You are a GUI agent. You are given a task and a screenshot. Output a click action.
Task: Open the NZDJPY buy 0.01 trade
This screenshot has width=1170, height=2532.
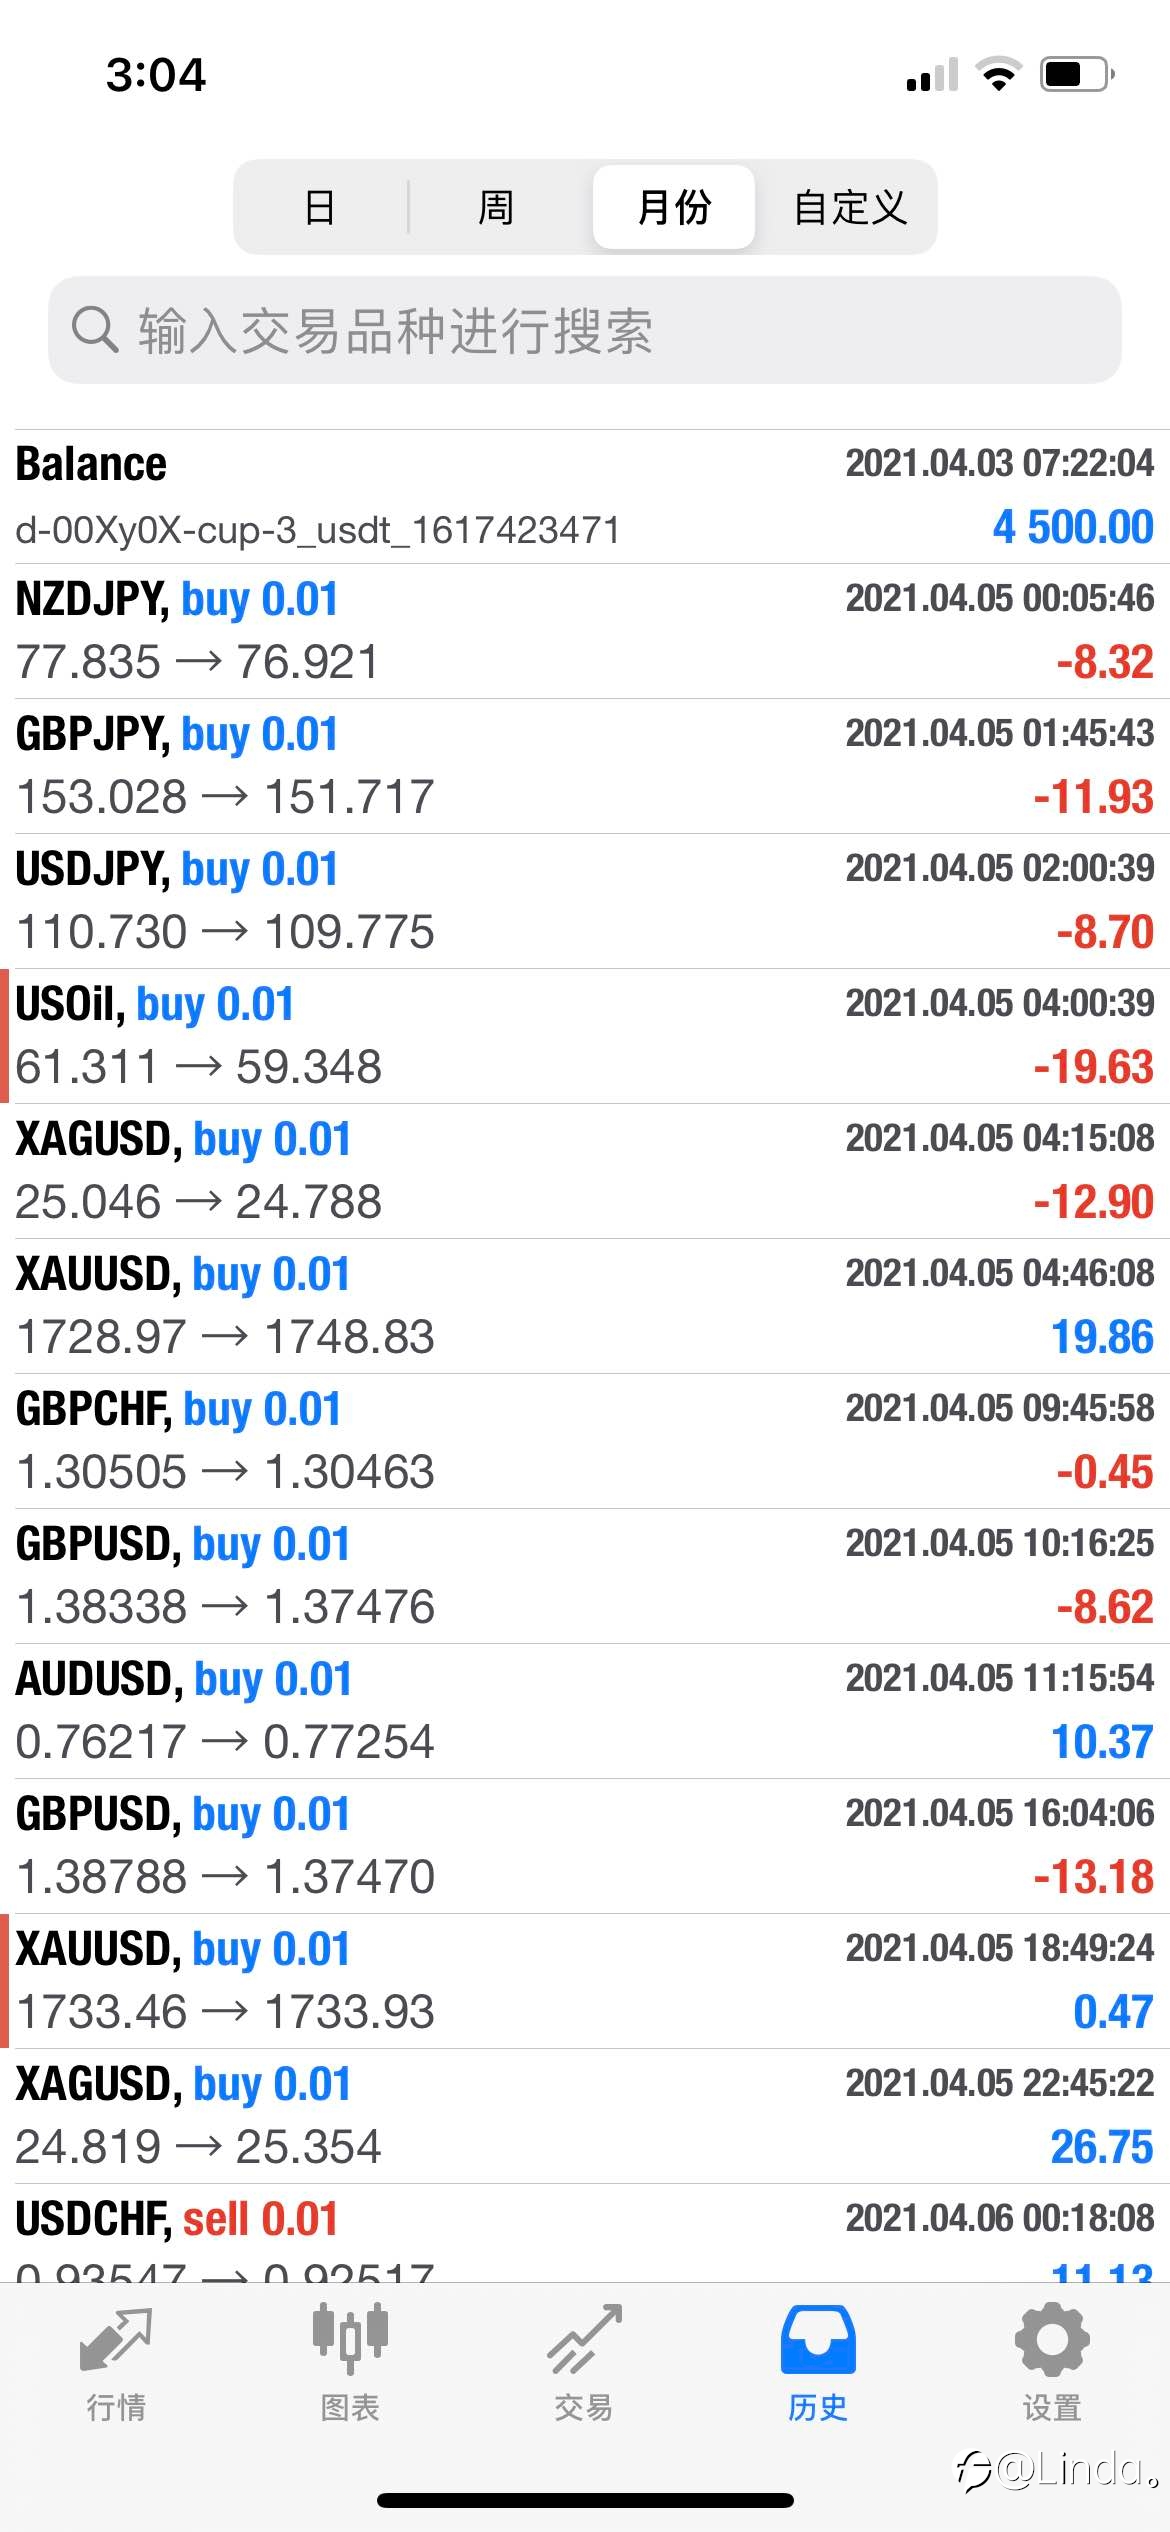(x=585, y=631)
